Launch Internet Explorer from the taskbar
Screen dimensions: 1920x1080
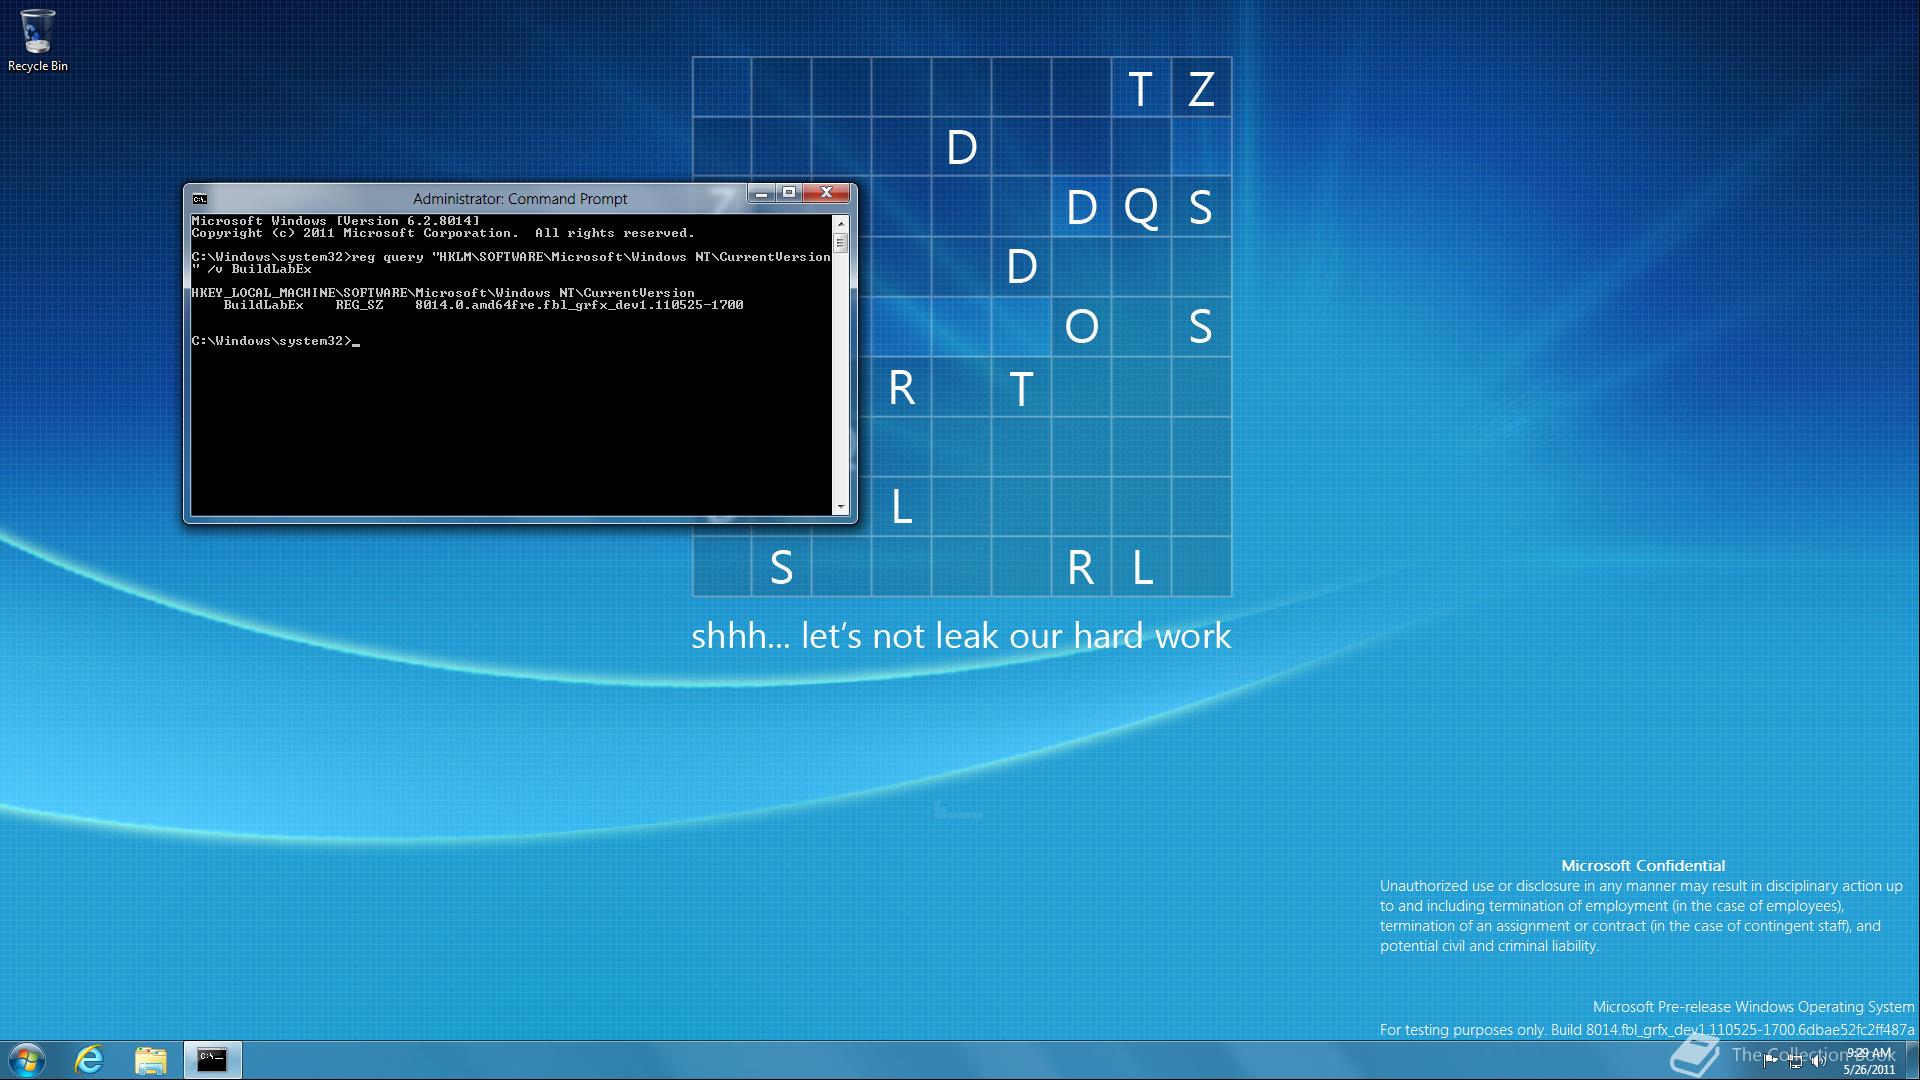coord(90,1059)
